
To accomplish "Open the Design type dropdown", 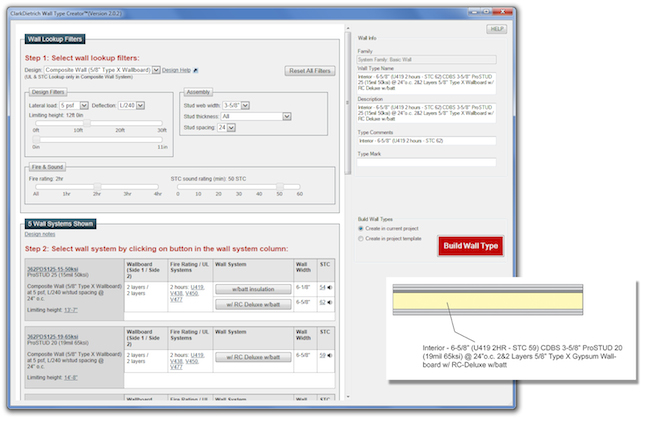I will [156, 70].
